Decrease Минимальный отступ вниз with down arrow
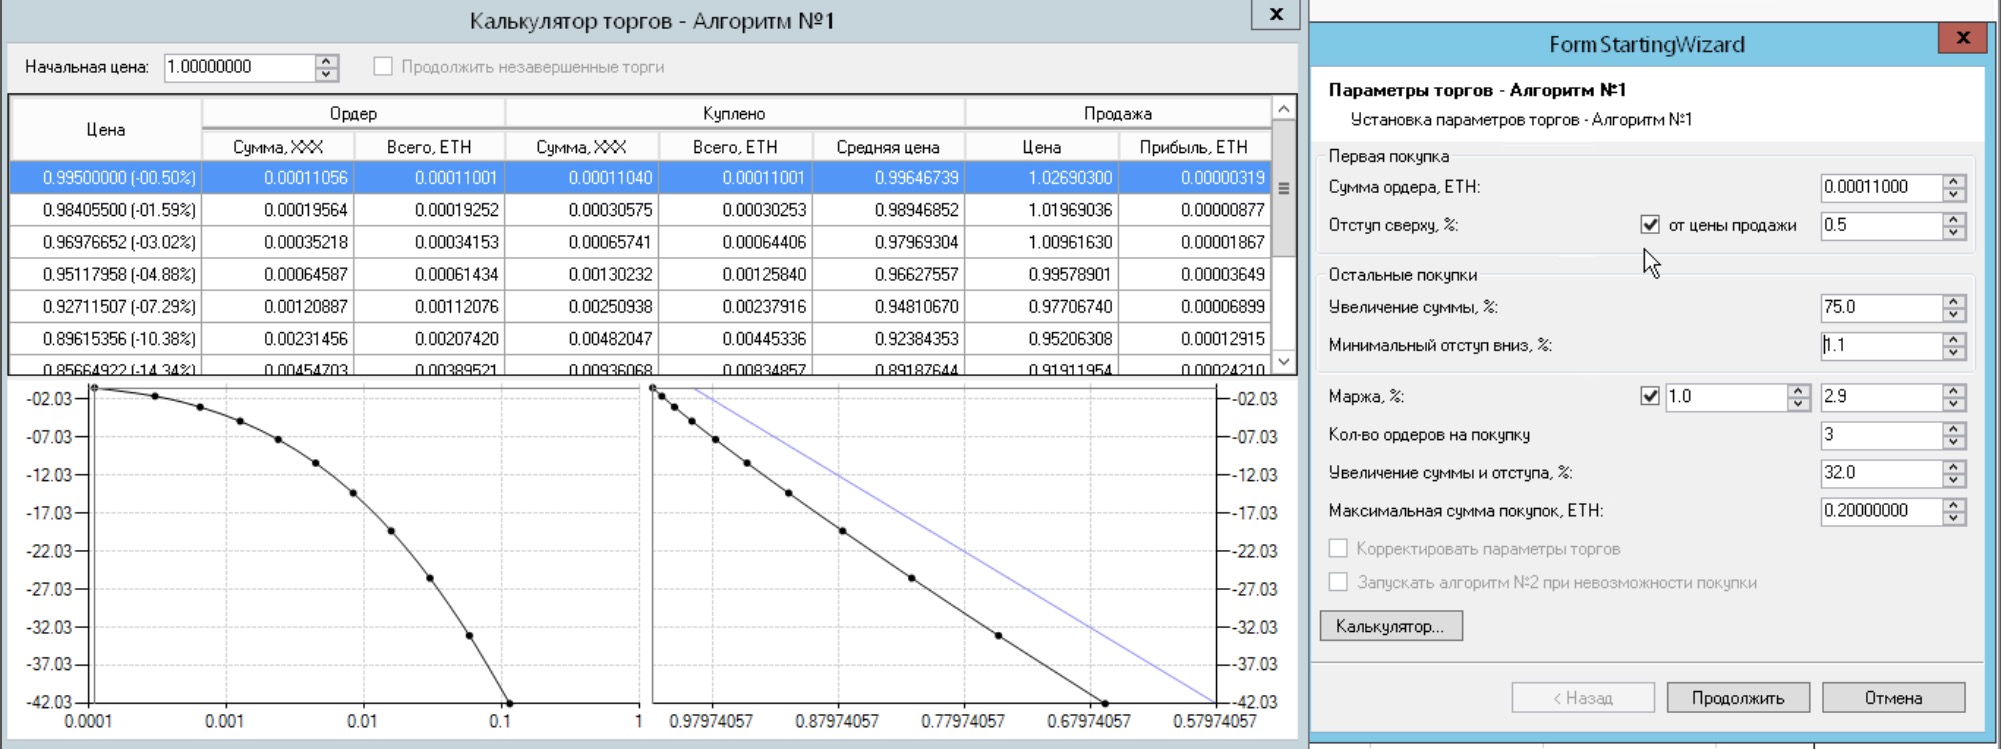The width and height of the screenshot is (2001, 749). (1954, 352)
